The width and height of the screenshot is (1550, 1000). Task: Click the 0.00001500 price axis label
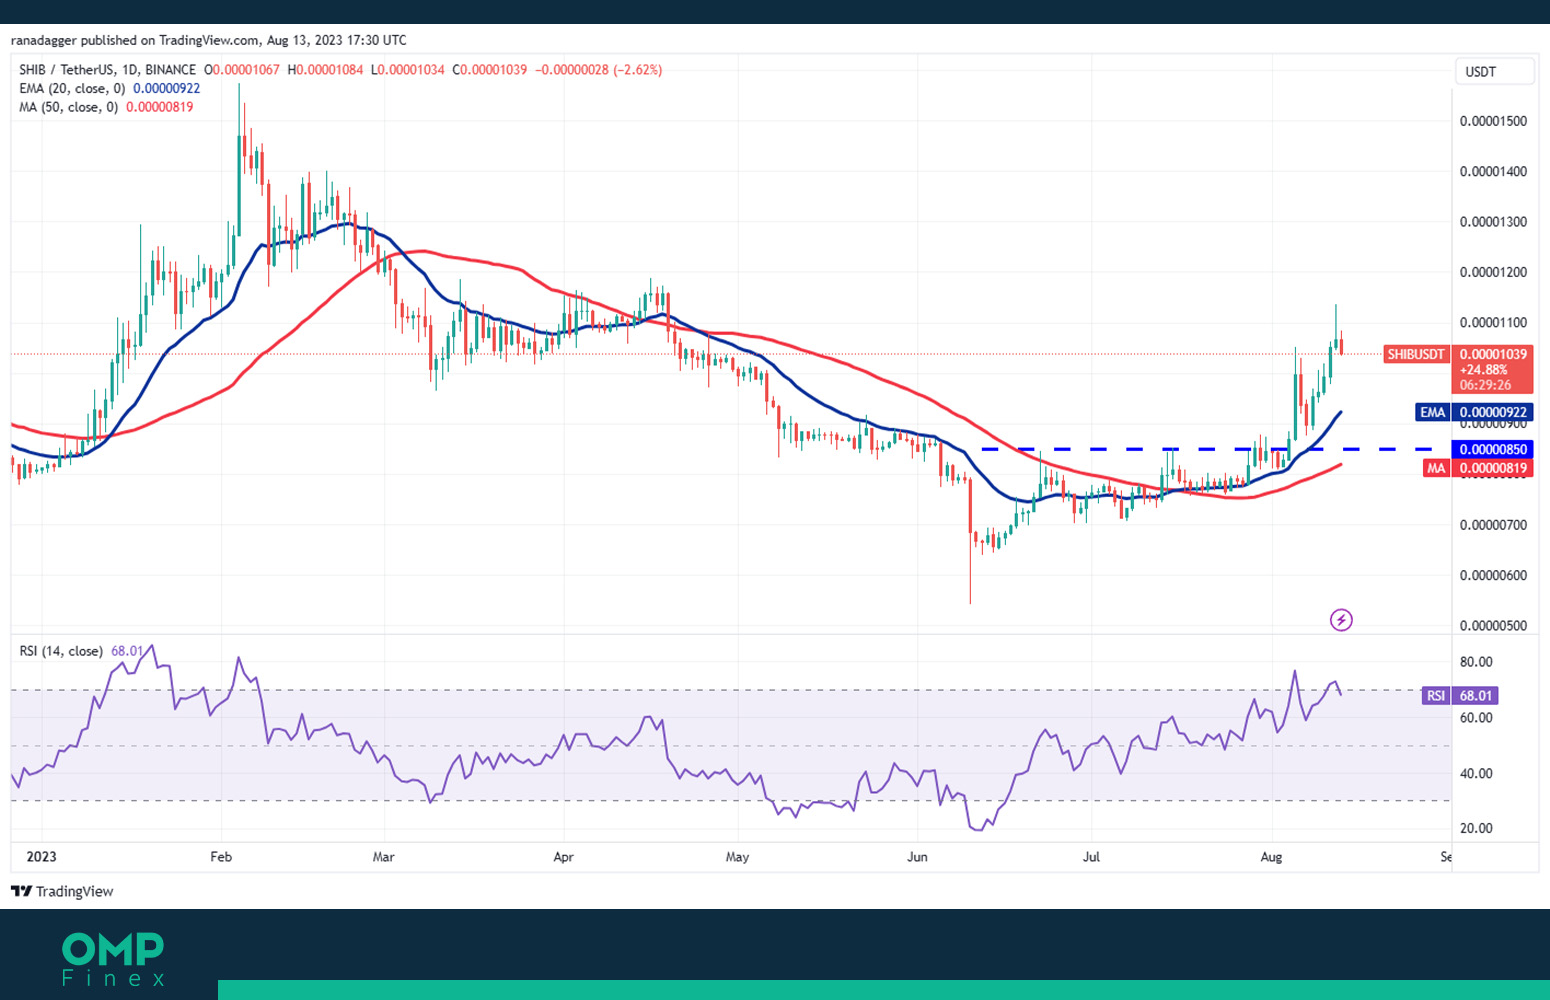(1493, 121)
